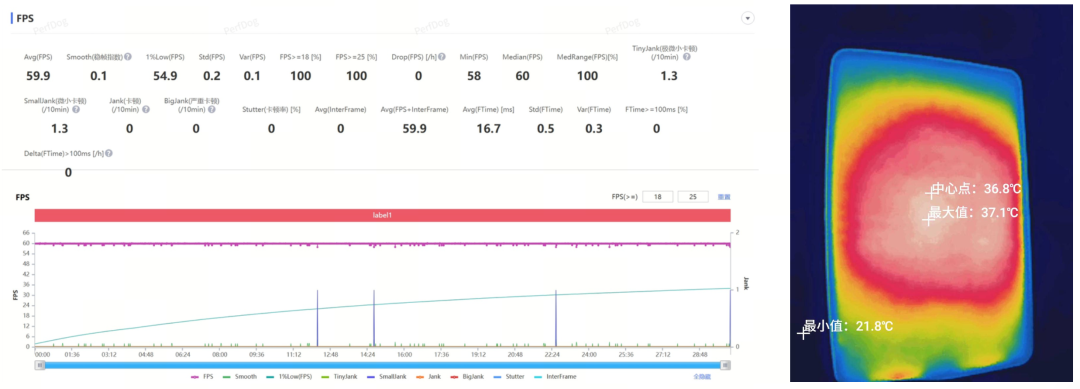Viewport: 1080px width, 389px height.
Task: Click the FPS threshold field showing 18
Action: click(658, 197)
